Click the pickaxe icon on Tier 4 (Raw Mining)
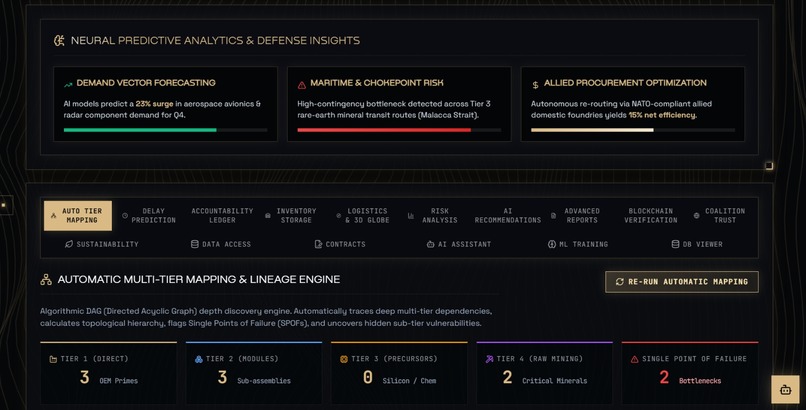 tap(489, 359)
